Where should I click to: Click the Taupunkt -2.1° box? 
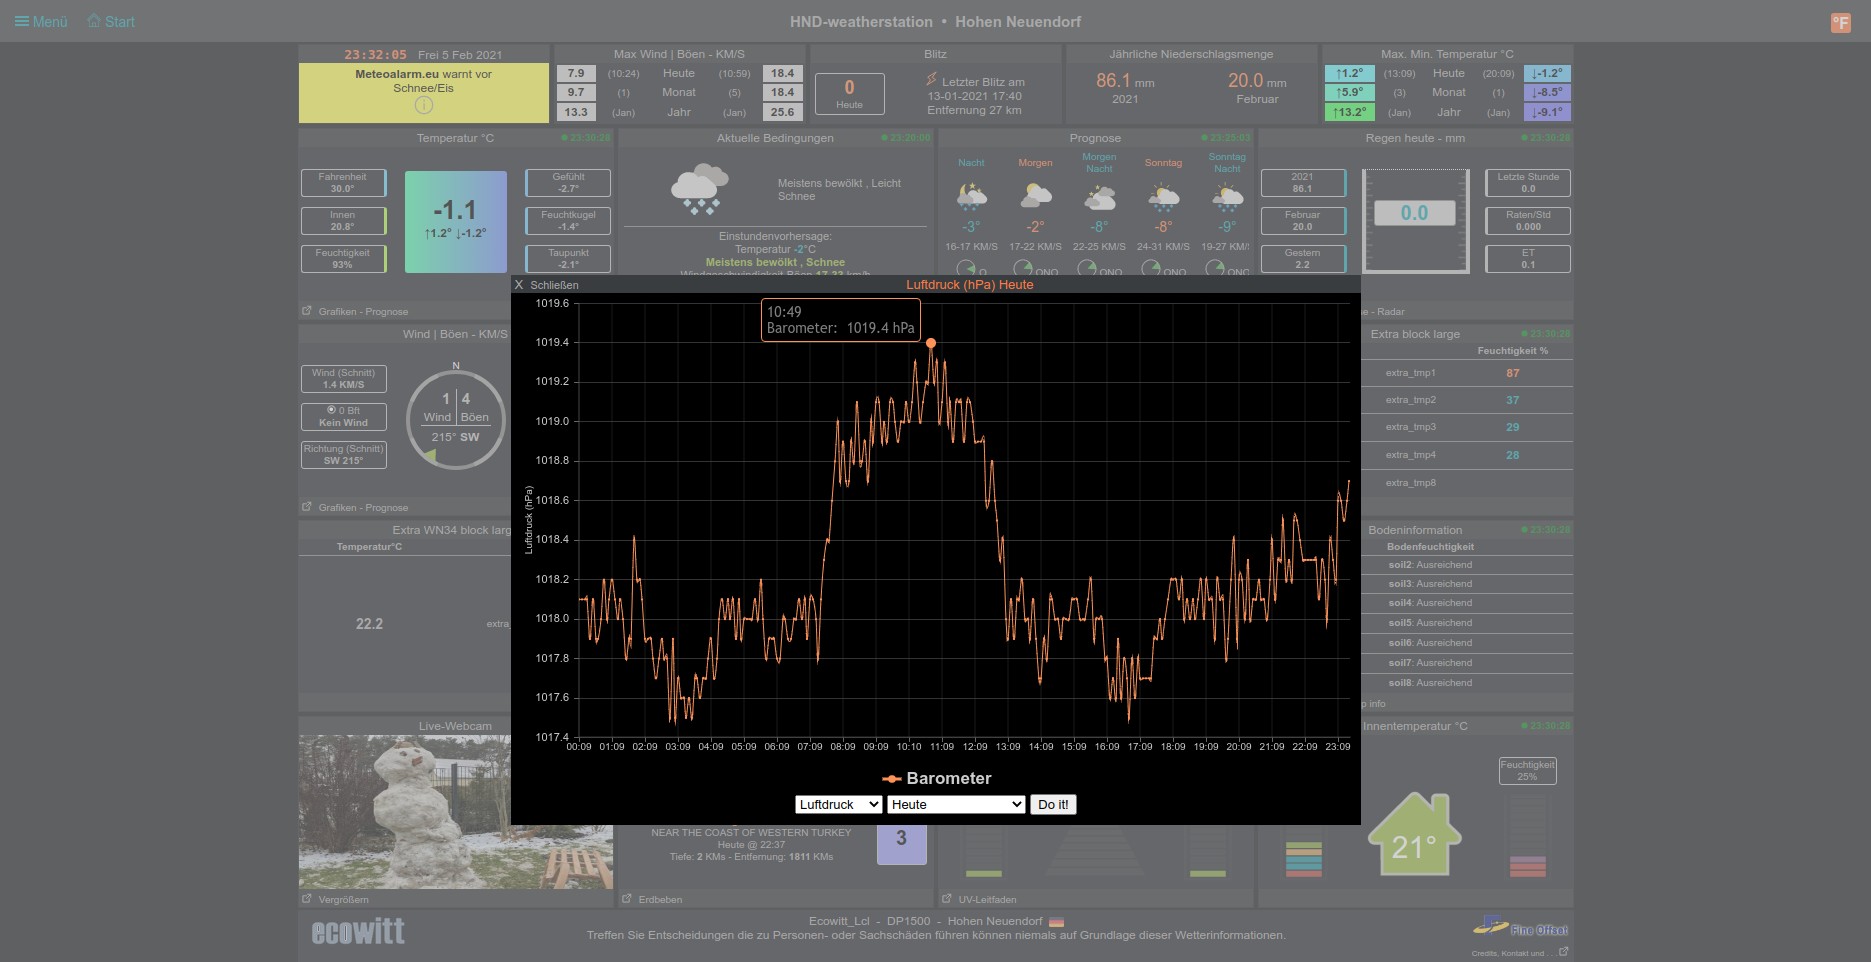[568, 259]
